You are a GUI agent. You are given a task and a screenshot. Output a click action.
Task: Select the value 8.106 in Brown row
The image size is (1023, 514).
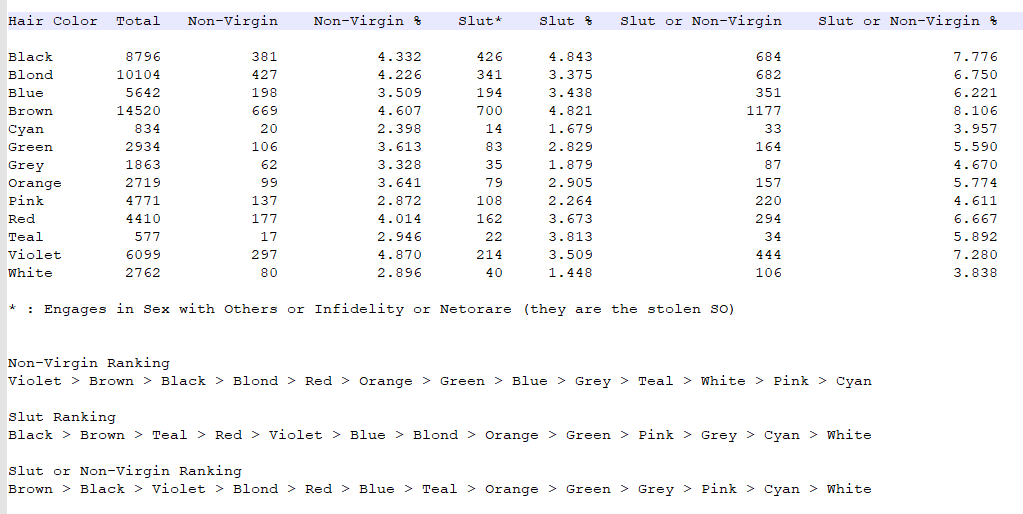pyautogui.click(x=975, y=111)
